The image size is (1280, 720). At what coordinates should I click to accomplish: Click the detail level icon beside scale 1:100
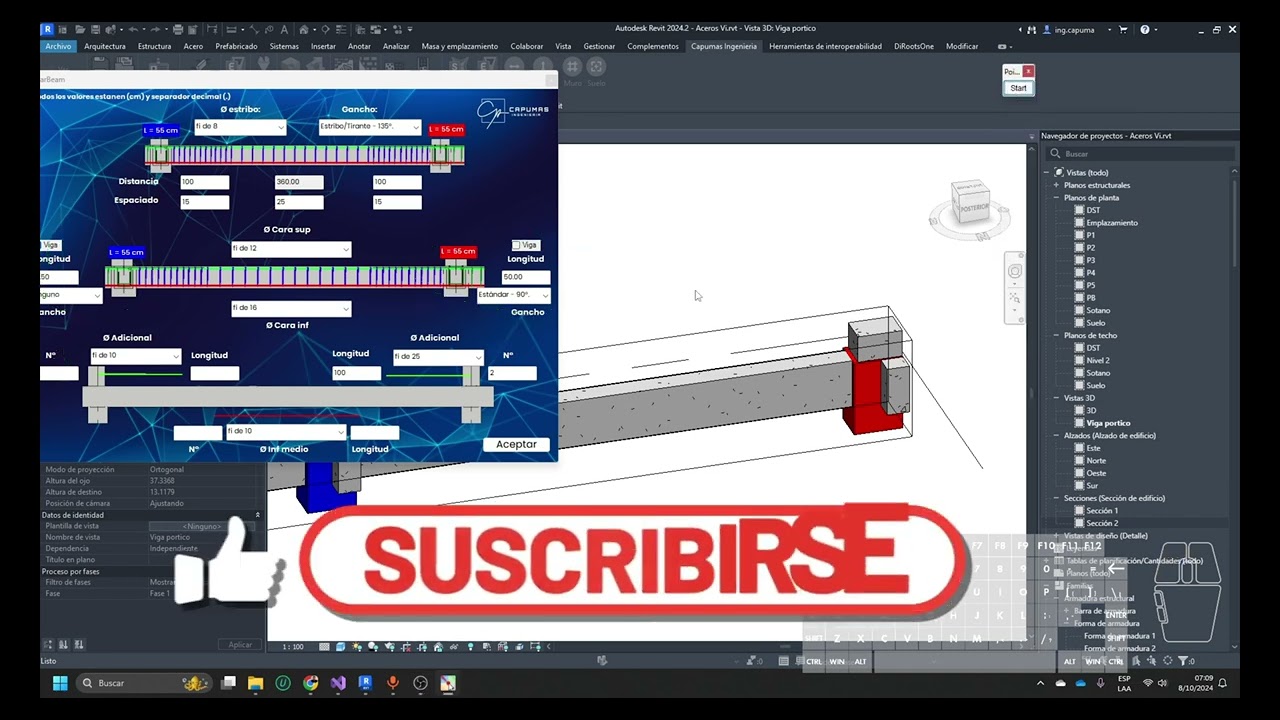click(325, 646)
